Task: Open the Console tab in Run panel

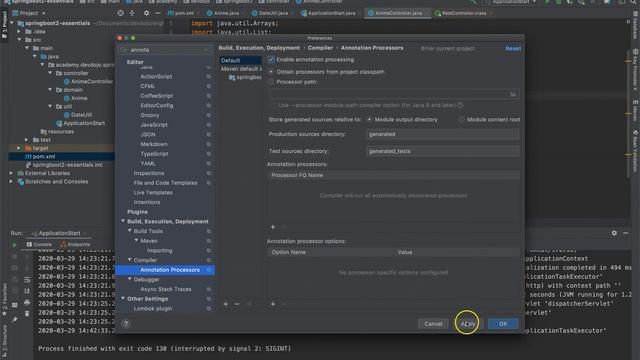Action: click(x=40, y=244)
